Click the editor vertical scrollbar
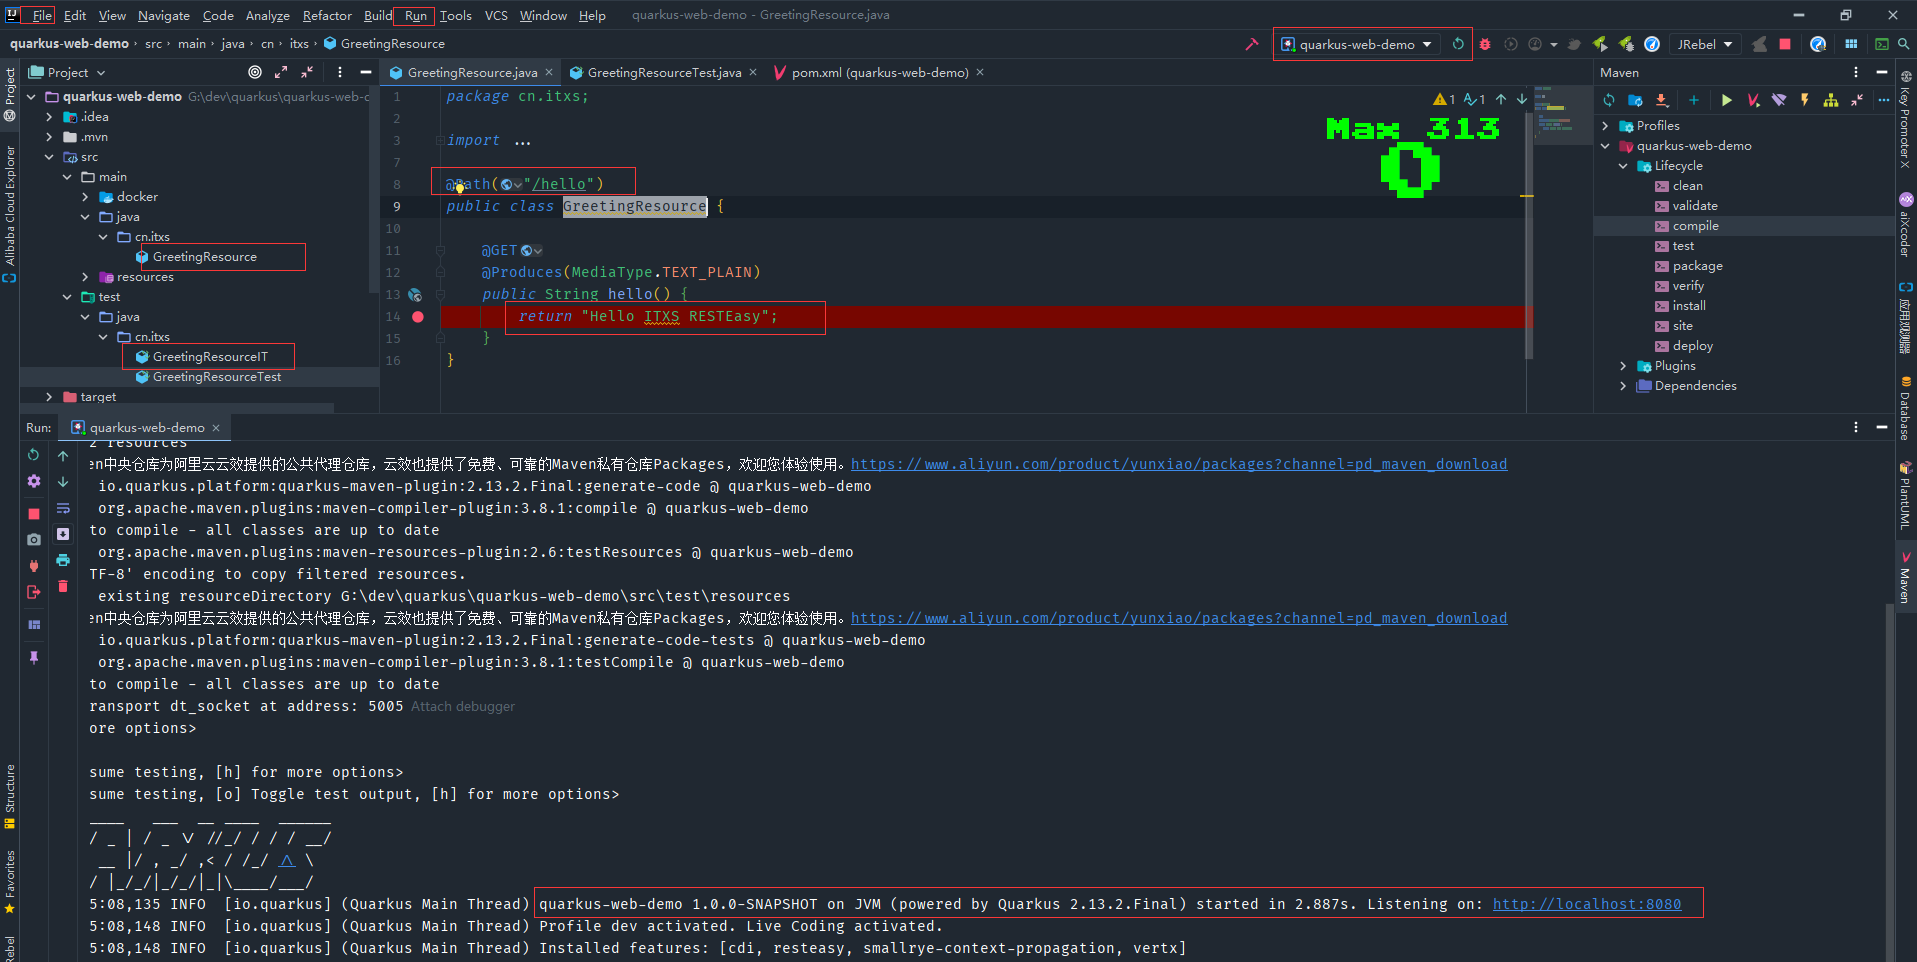Image resolution: width=1917 pixels, height=962 pixels. coord(1528,235)
